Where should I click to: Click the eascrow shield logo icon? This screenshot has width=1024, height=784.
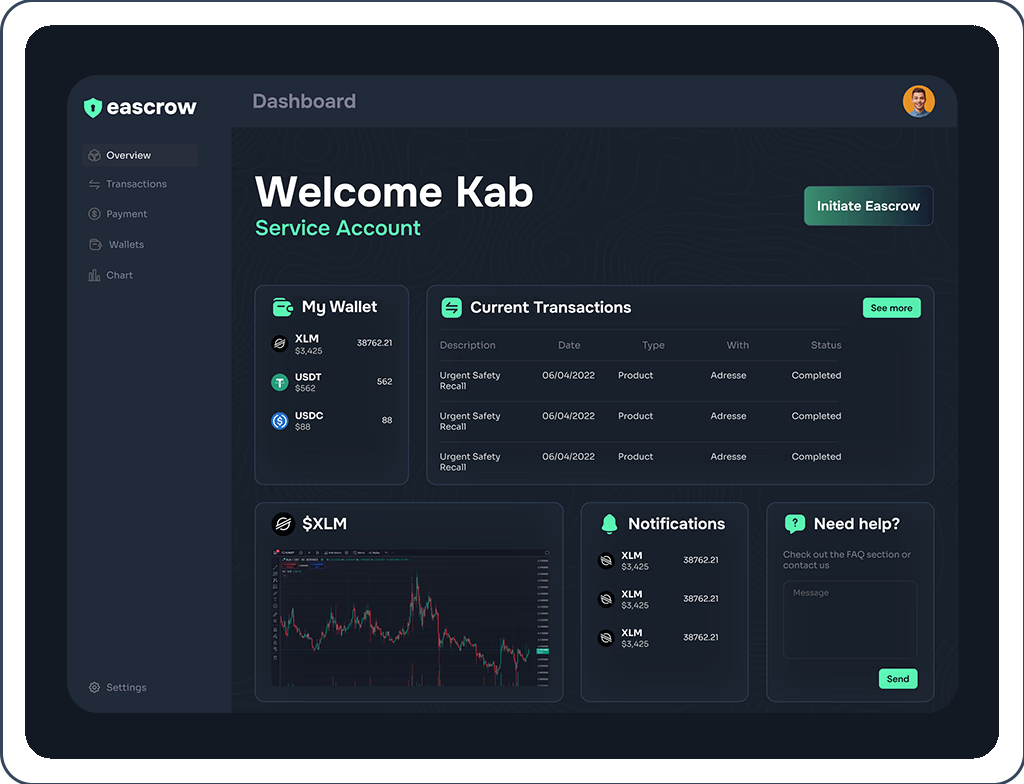click(93, 108)
